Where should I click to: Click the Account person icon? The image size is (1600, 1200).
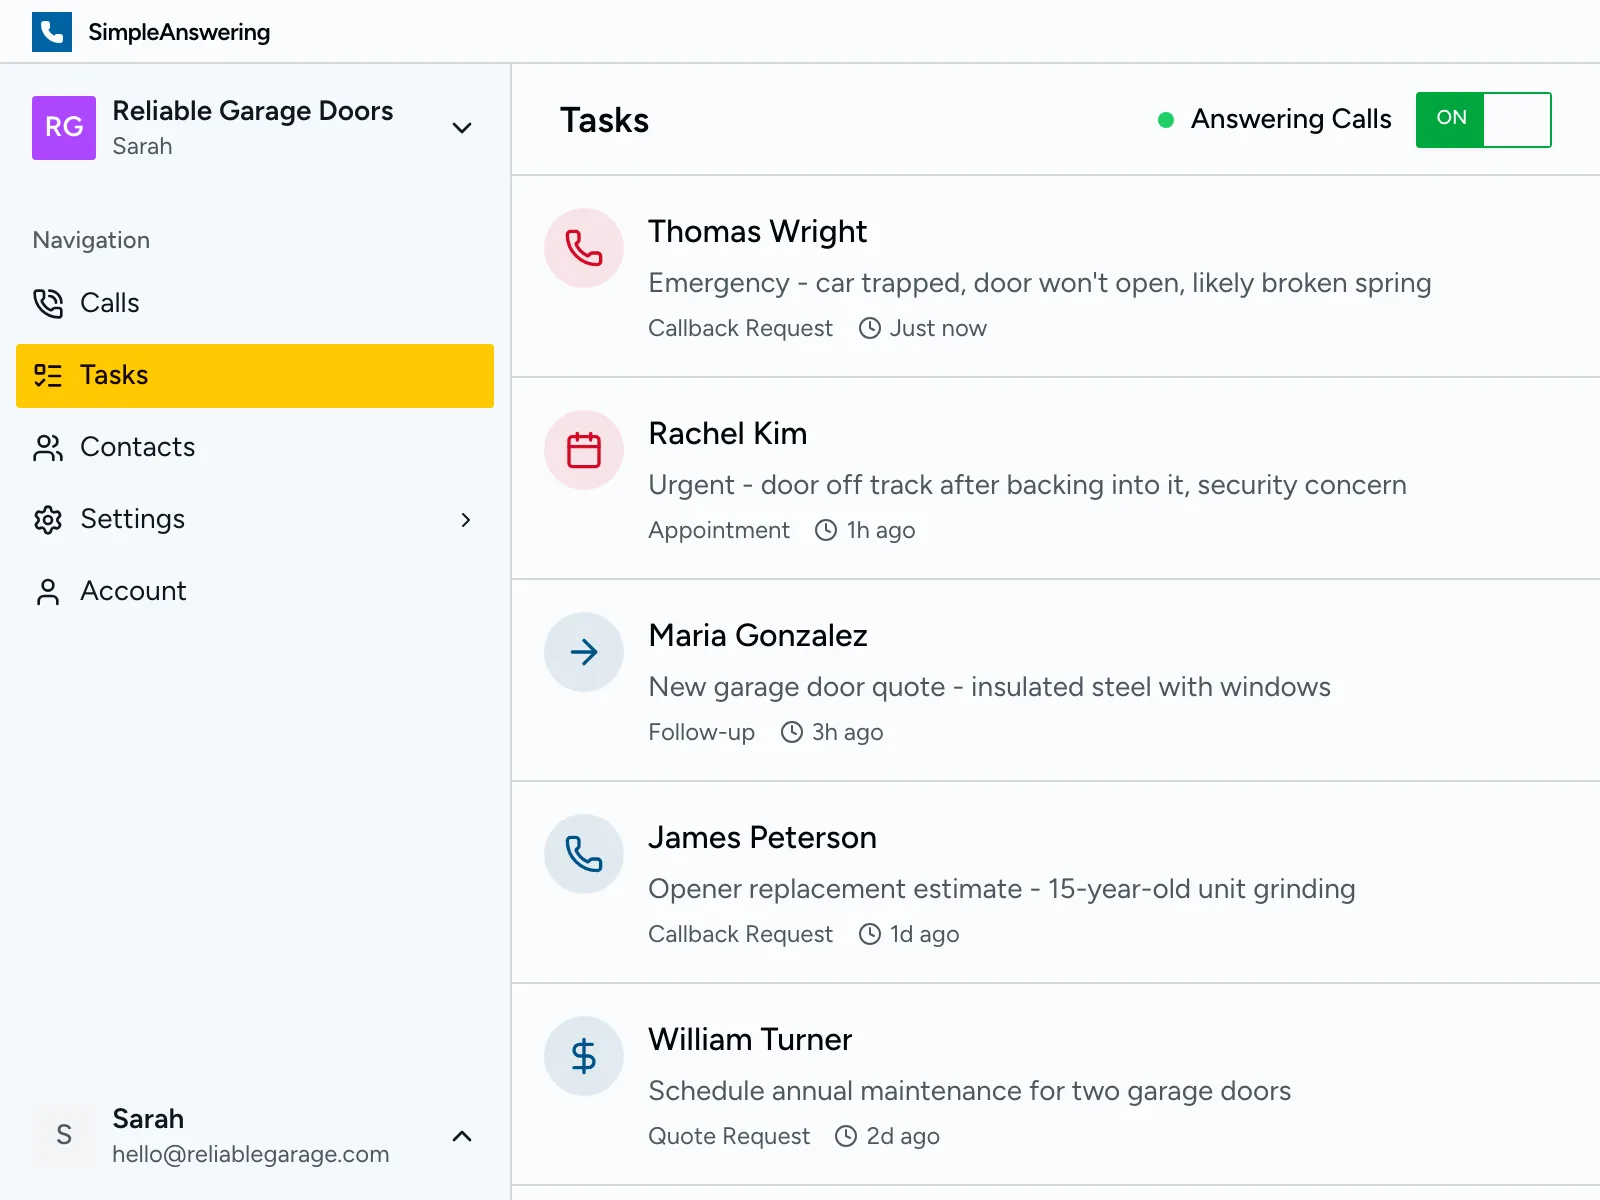47,591
